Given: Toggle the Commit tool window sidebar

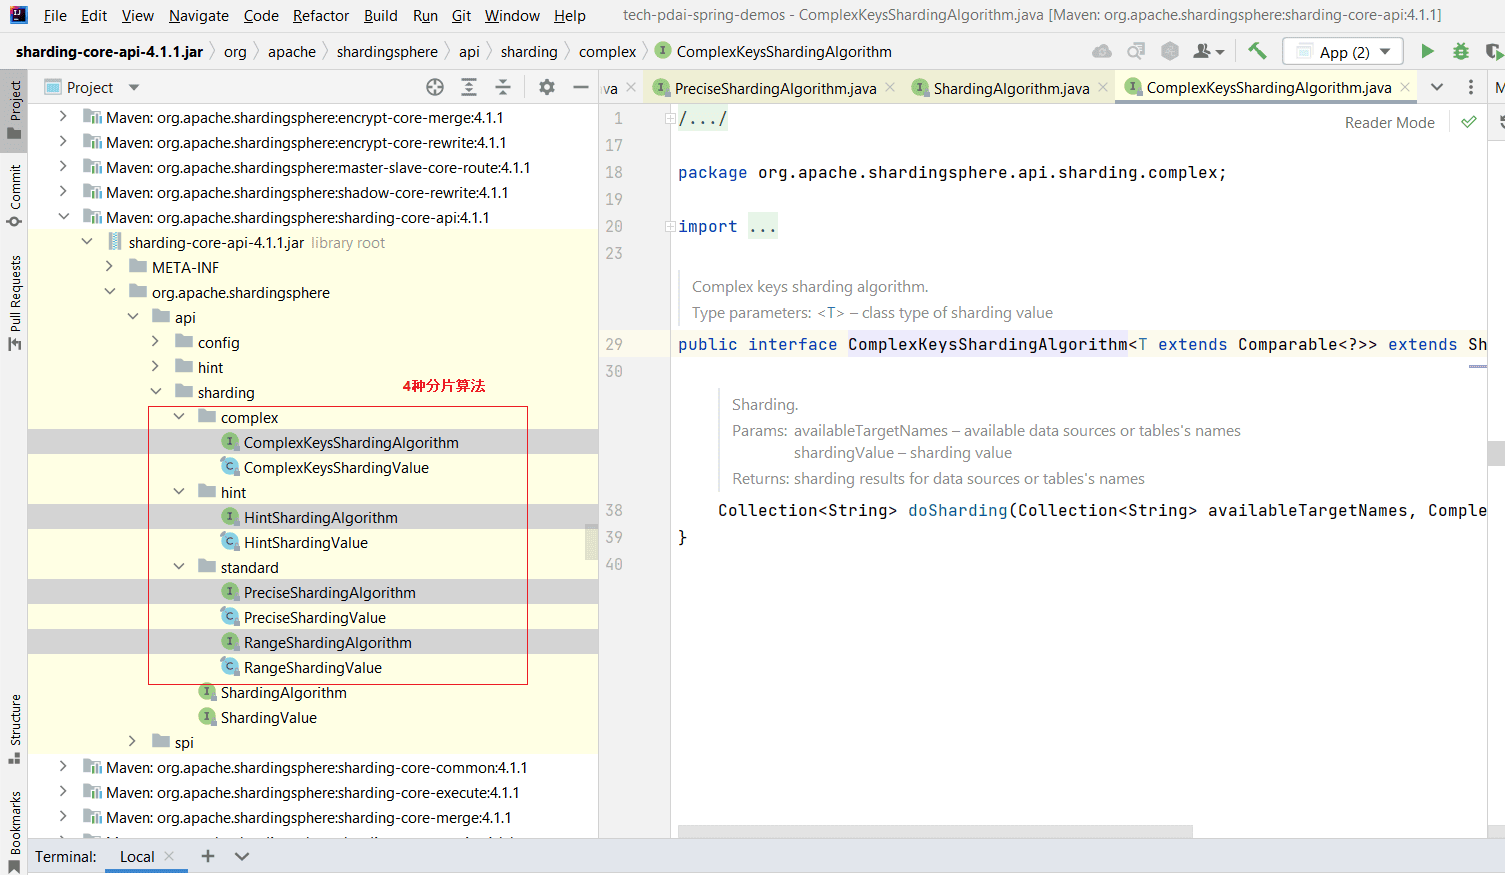Looking at the screenshot, I should [x=15, y=194].
